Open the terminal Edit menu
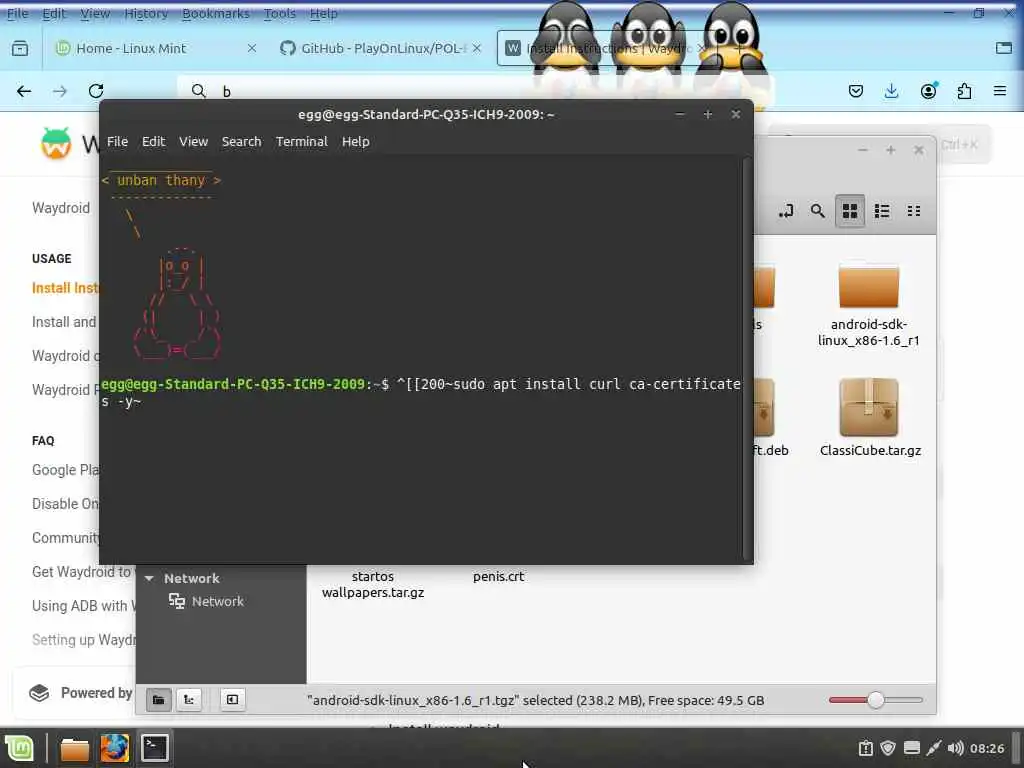The height and width of the screenshot is (768, 1024). point(153,142)
